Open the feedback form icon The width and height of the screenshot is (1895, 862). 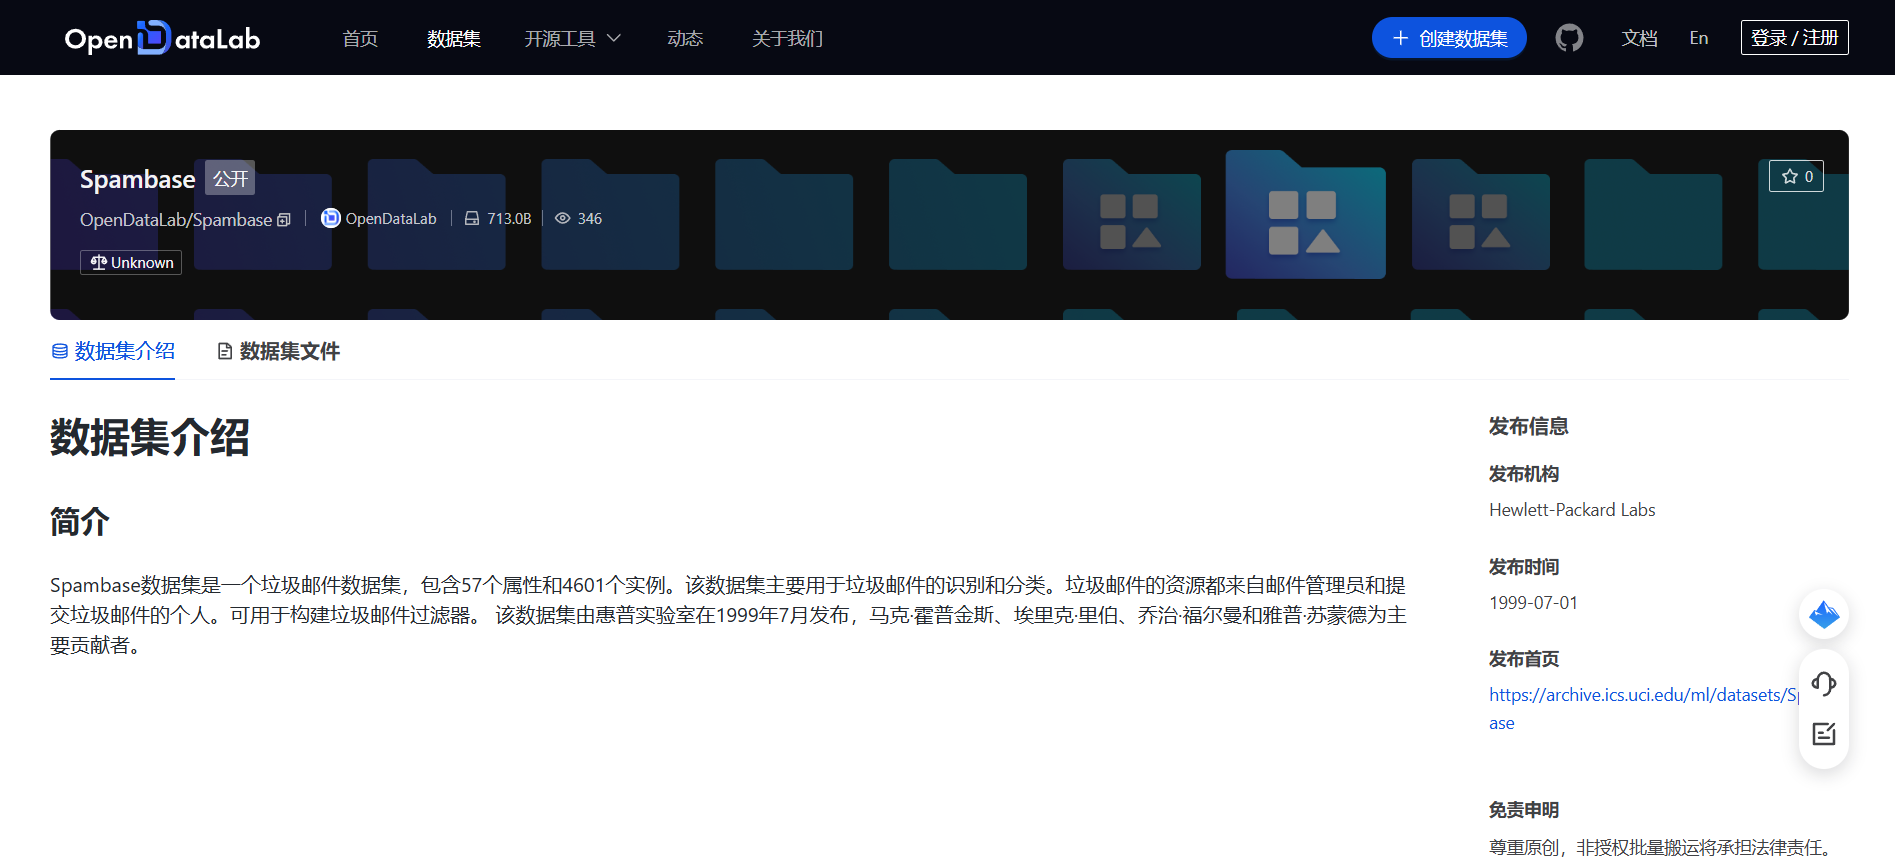tap(1824, 734)
